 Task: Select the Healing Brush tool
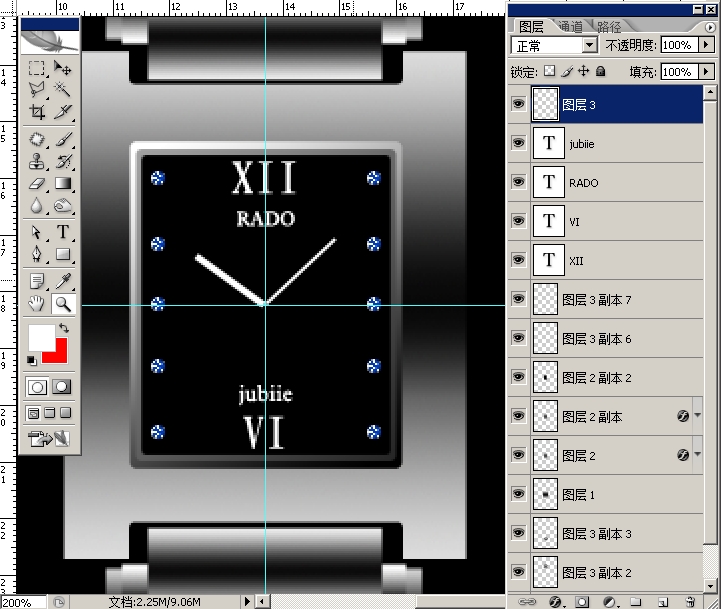[x=37, y=139]
